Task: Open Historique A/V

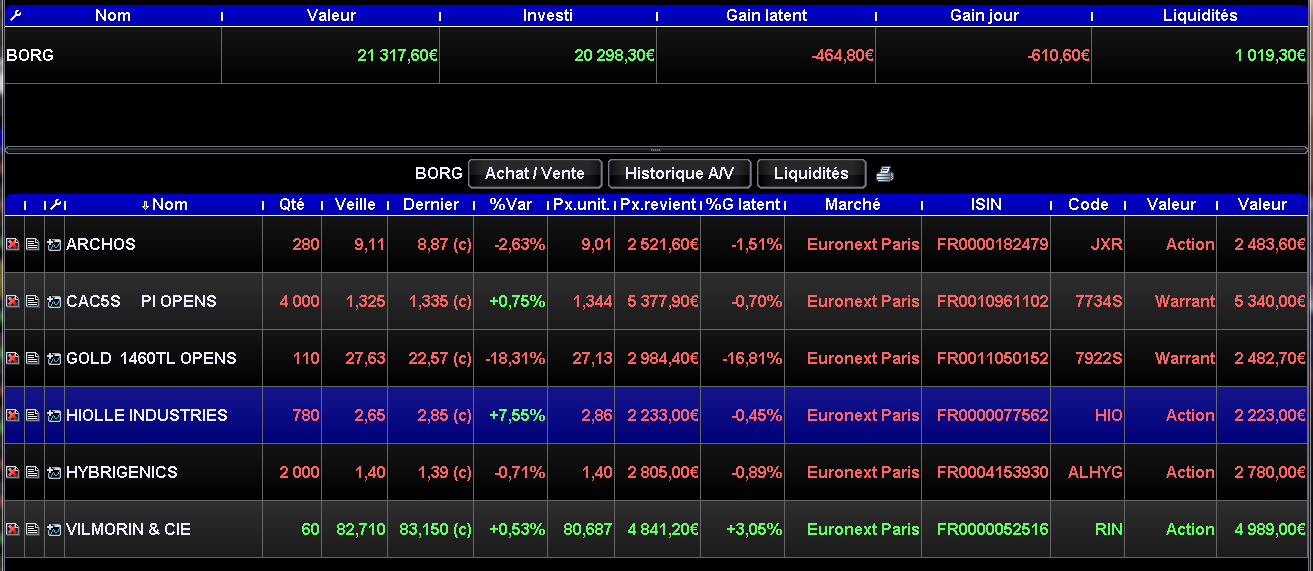Action: point(679,174)
